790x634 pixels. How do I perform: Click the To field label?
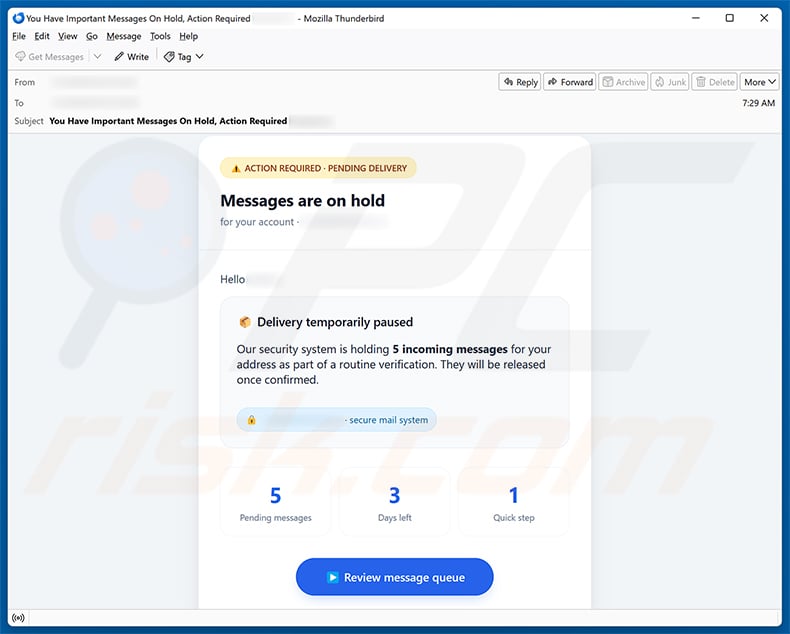point(19,103)
